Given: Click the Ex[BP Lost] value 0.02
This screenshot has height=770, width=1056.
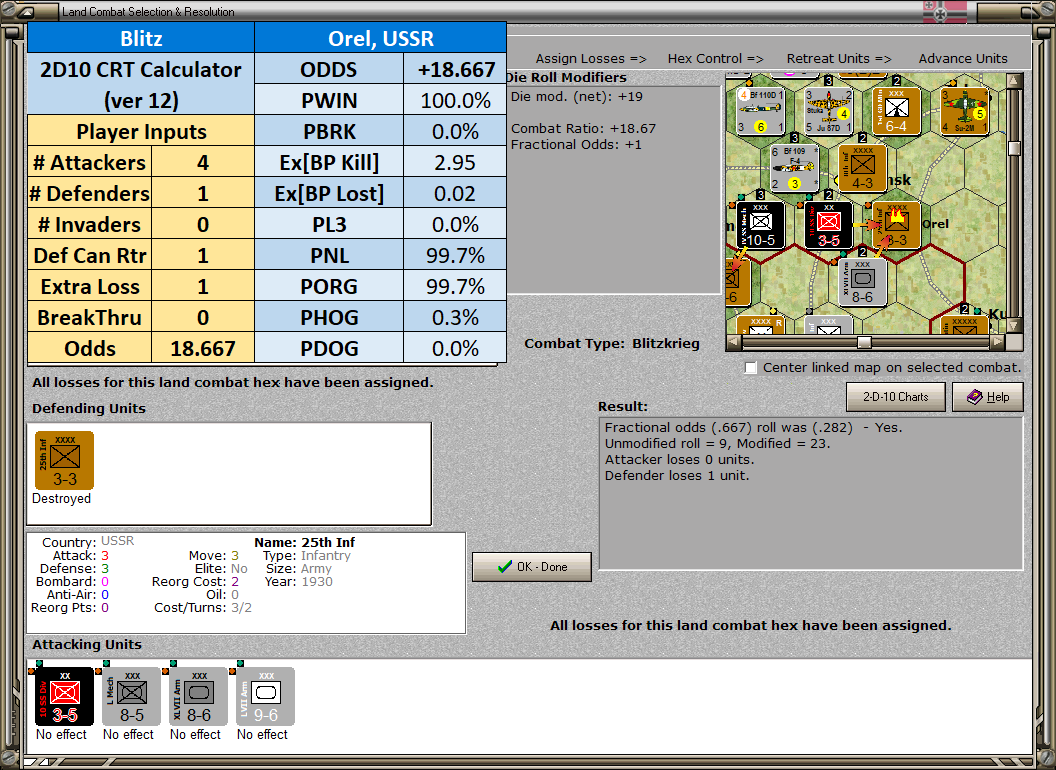Looking at the screenshot, I should (455, 193).
